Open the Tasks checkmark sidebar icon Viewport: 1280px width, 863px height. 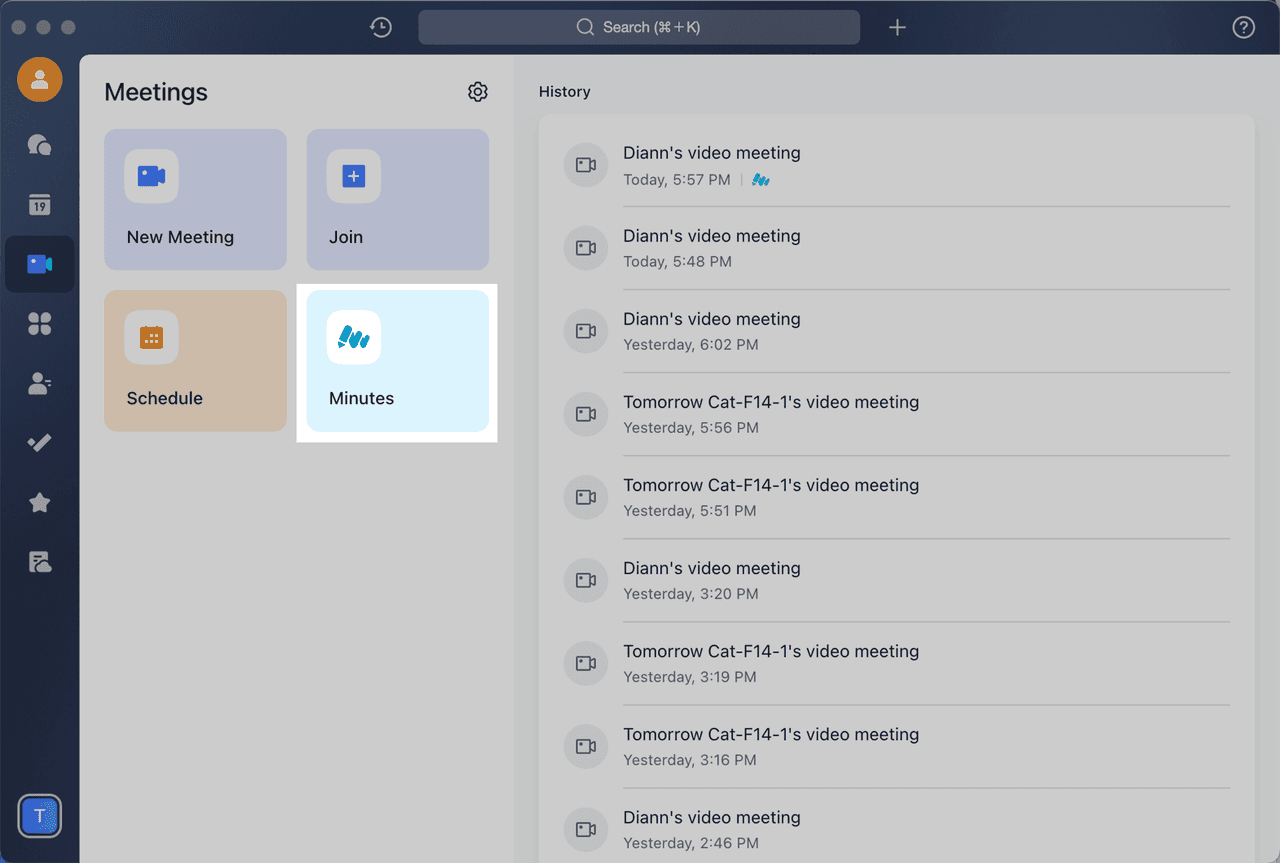click(x=40, y=443)
